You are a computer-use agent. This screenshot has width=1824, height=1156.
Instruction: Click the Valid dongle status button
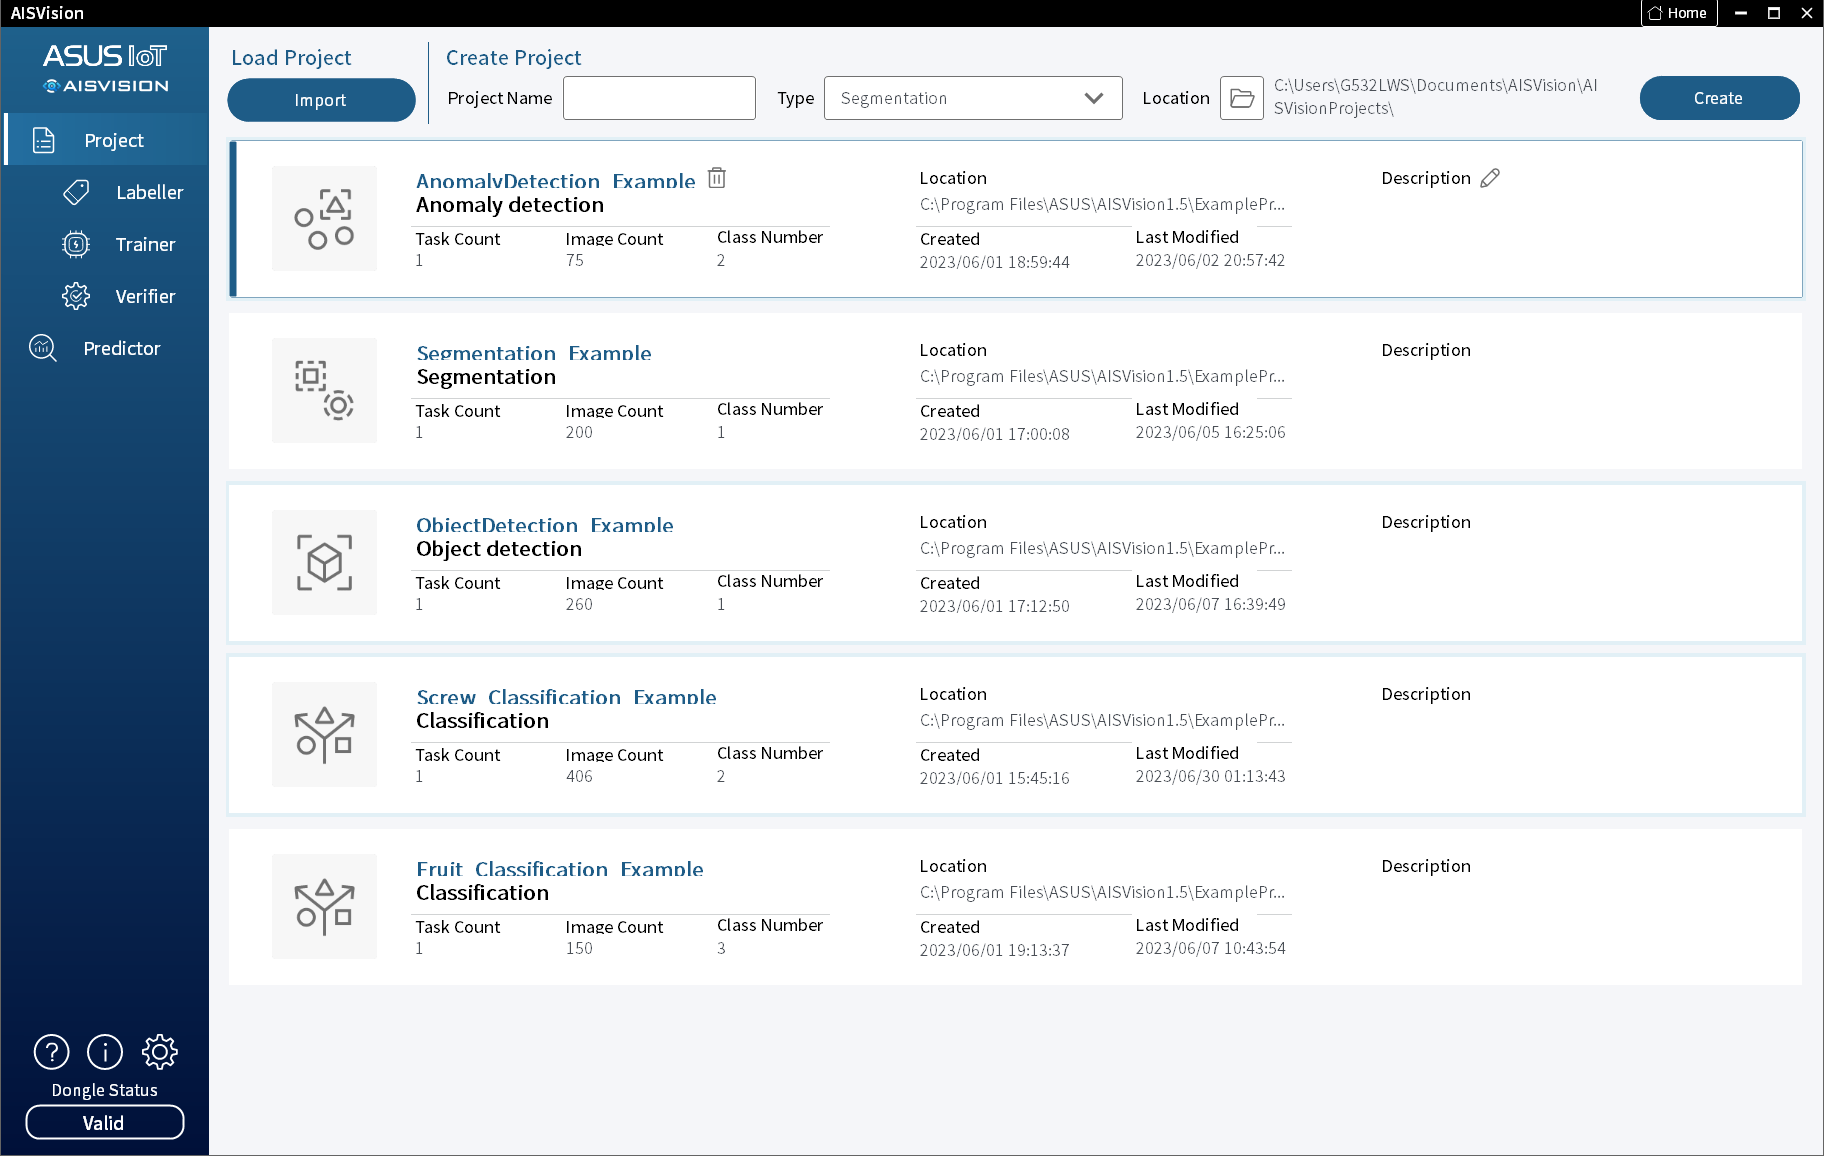pyautogui.click(x=105, y=1122)
